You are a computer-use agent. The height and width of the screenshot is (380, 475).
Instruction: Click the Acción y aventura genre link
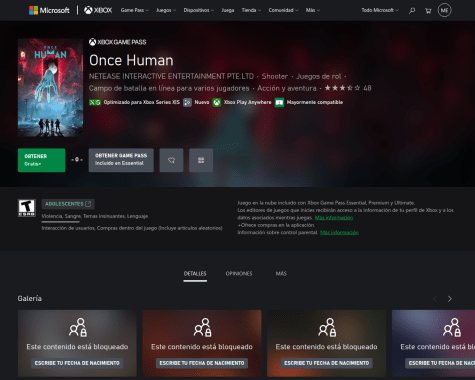tap(287, 88)
